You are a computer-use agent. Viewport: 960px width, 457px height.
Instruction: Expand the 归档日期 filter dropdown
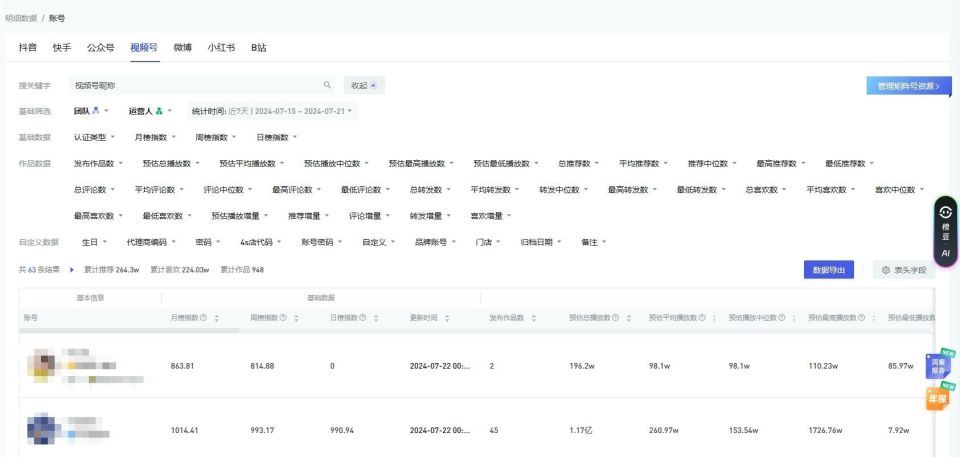[x=540, y=242]
